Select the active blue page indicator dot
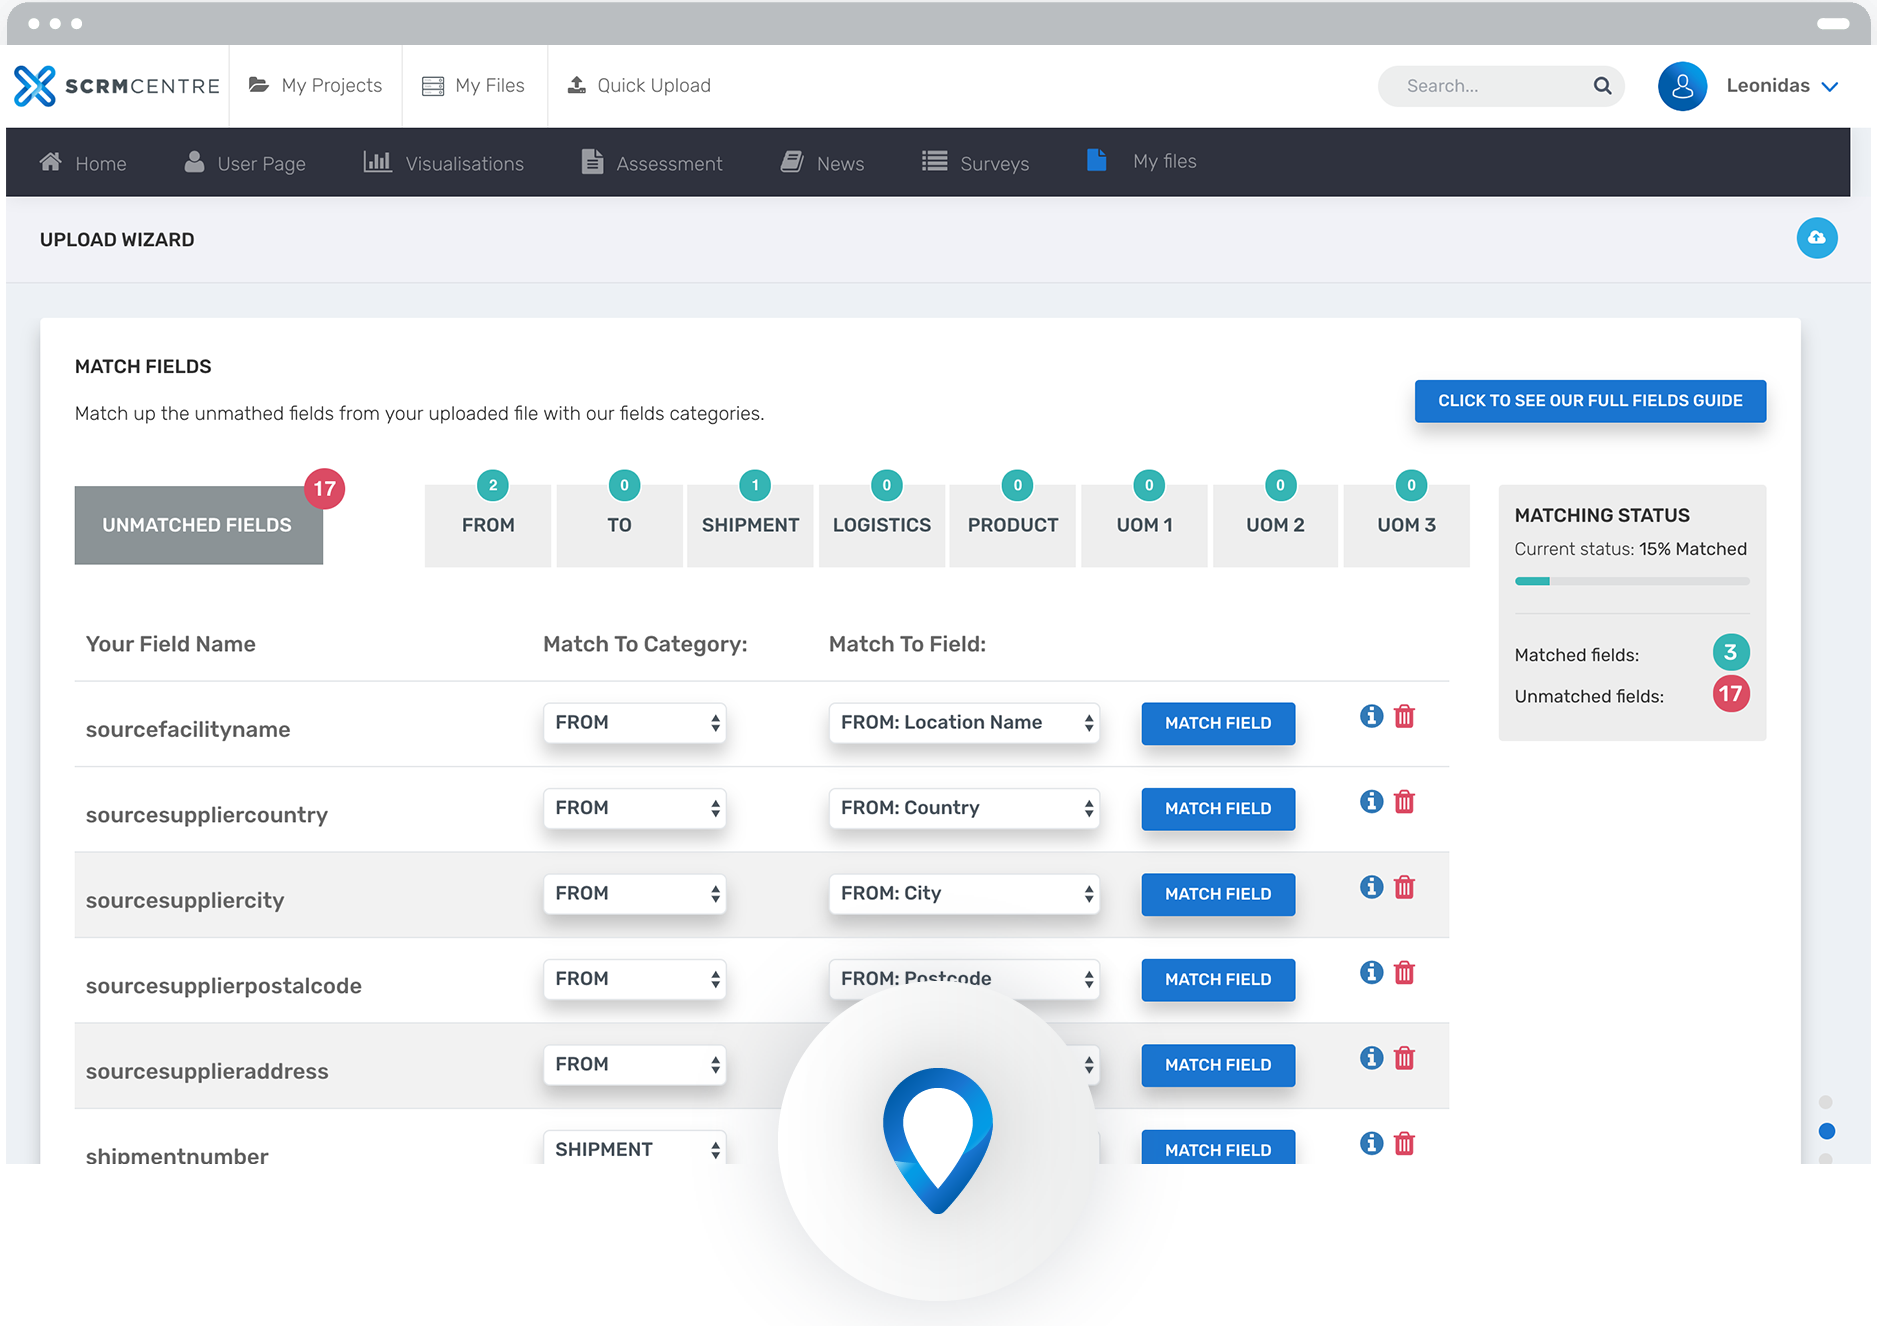 (x=1826, y=1131)
